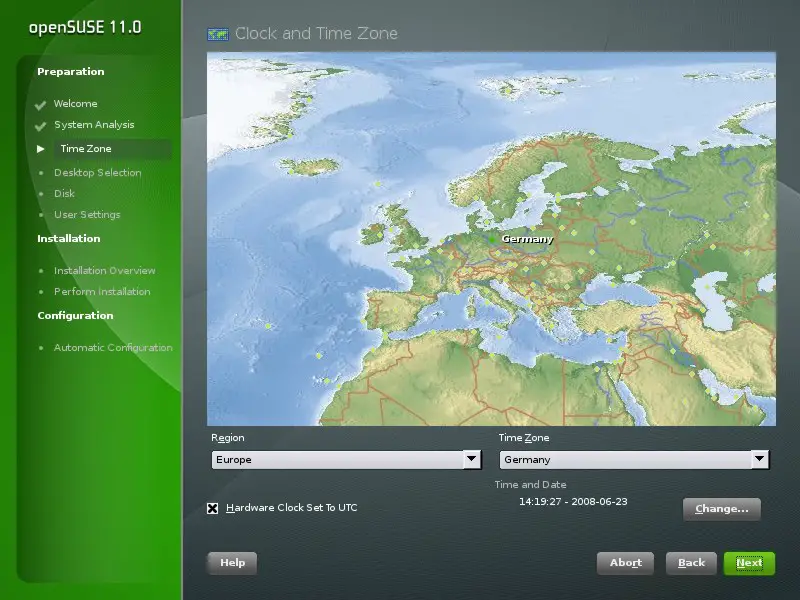Click the Time and Date label

pos(530,485)
